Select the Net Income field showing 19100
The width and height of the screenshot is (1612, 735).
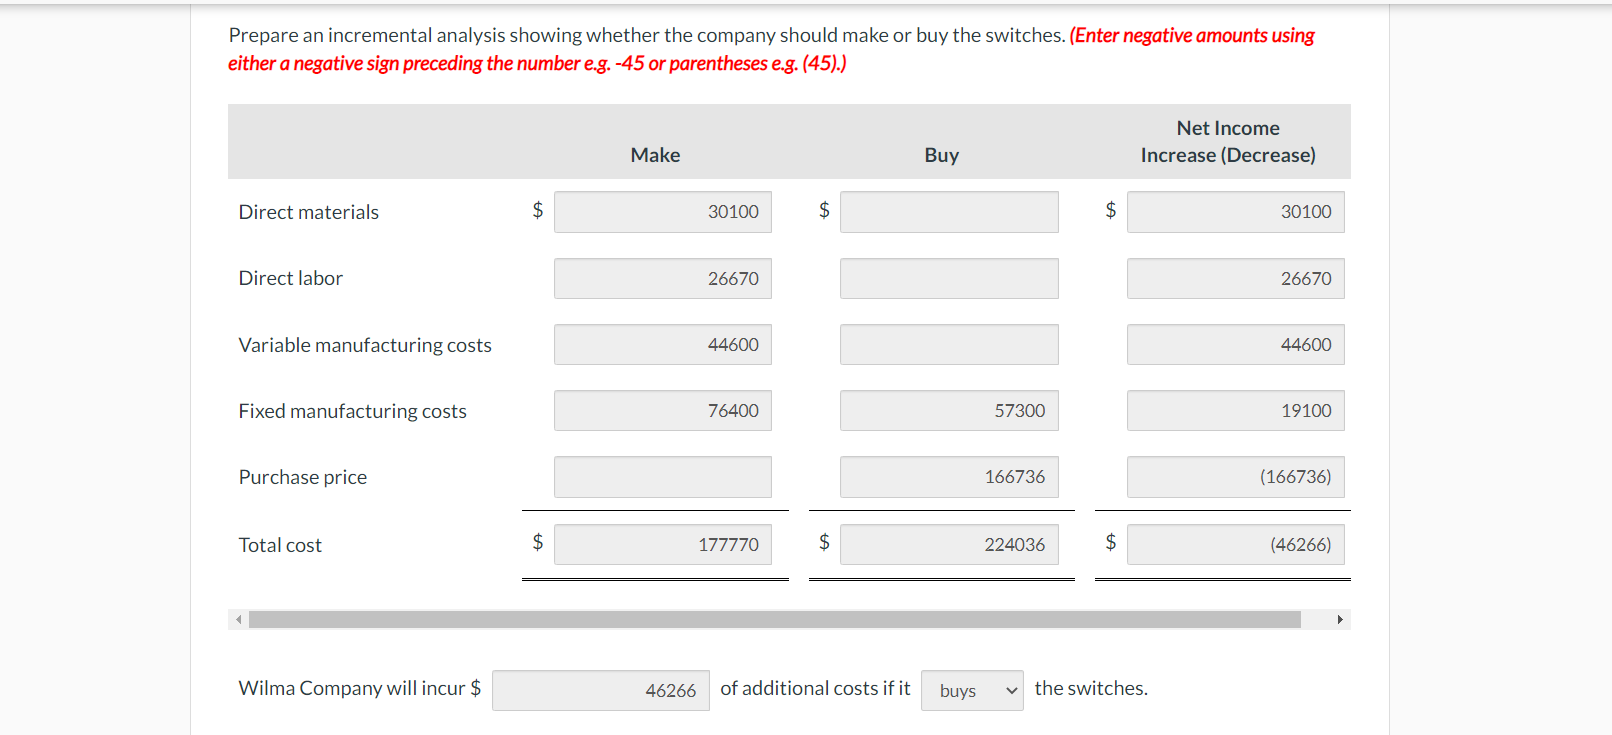coord(1235,410)
